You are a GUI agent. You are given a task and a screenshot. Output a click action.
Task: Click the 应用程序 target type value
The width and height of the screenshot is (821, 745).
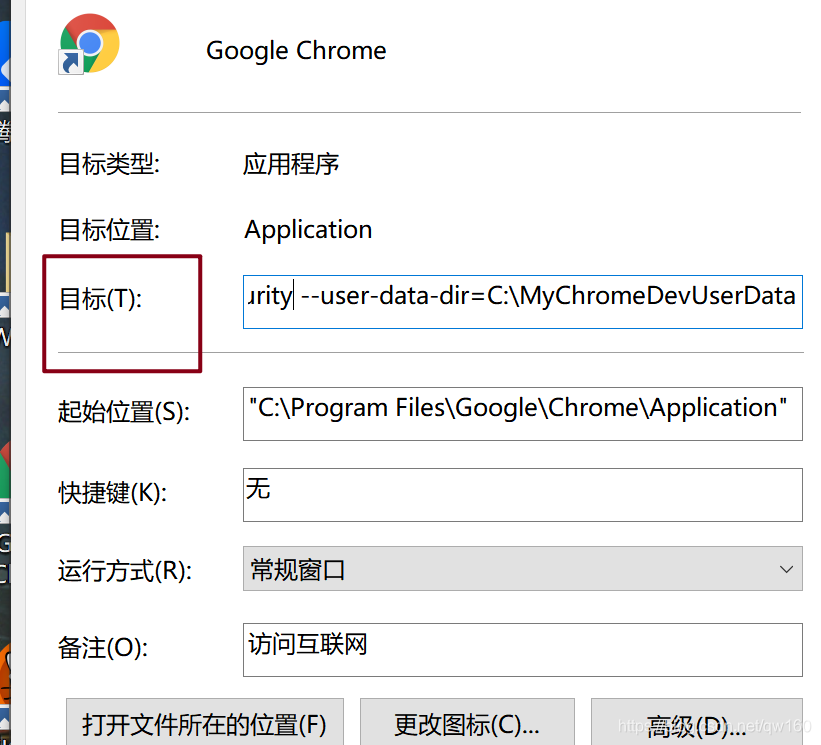[x=291, y=164]
